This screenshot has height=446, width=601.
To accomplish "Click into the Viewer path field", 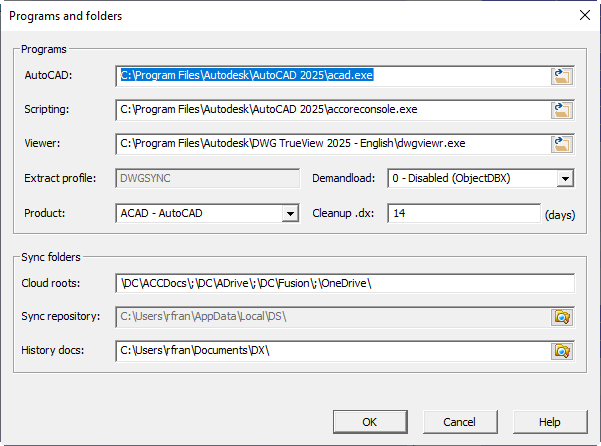I will pyautogui.click(x=333, y=144).
